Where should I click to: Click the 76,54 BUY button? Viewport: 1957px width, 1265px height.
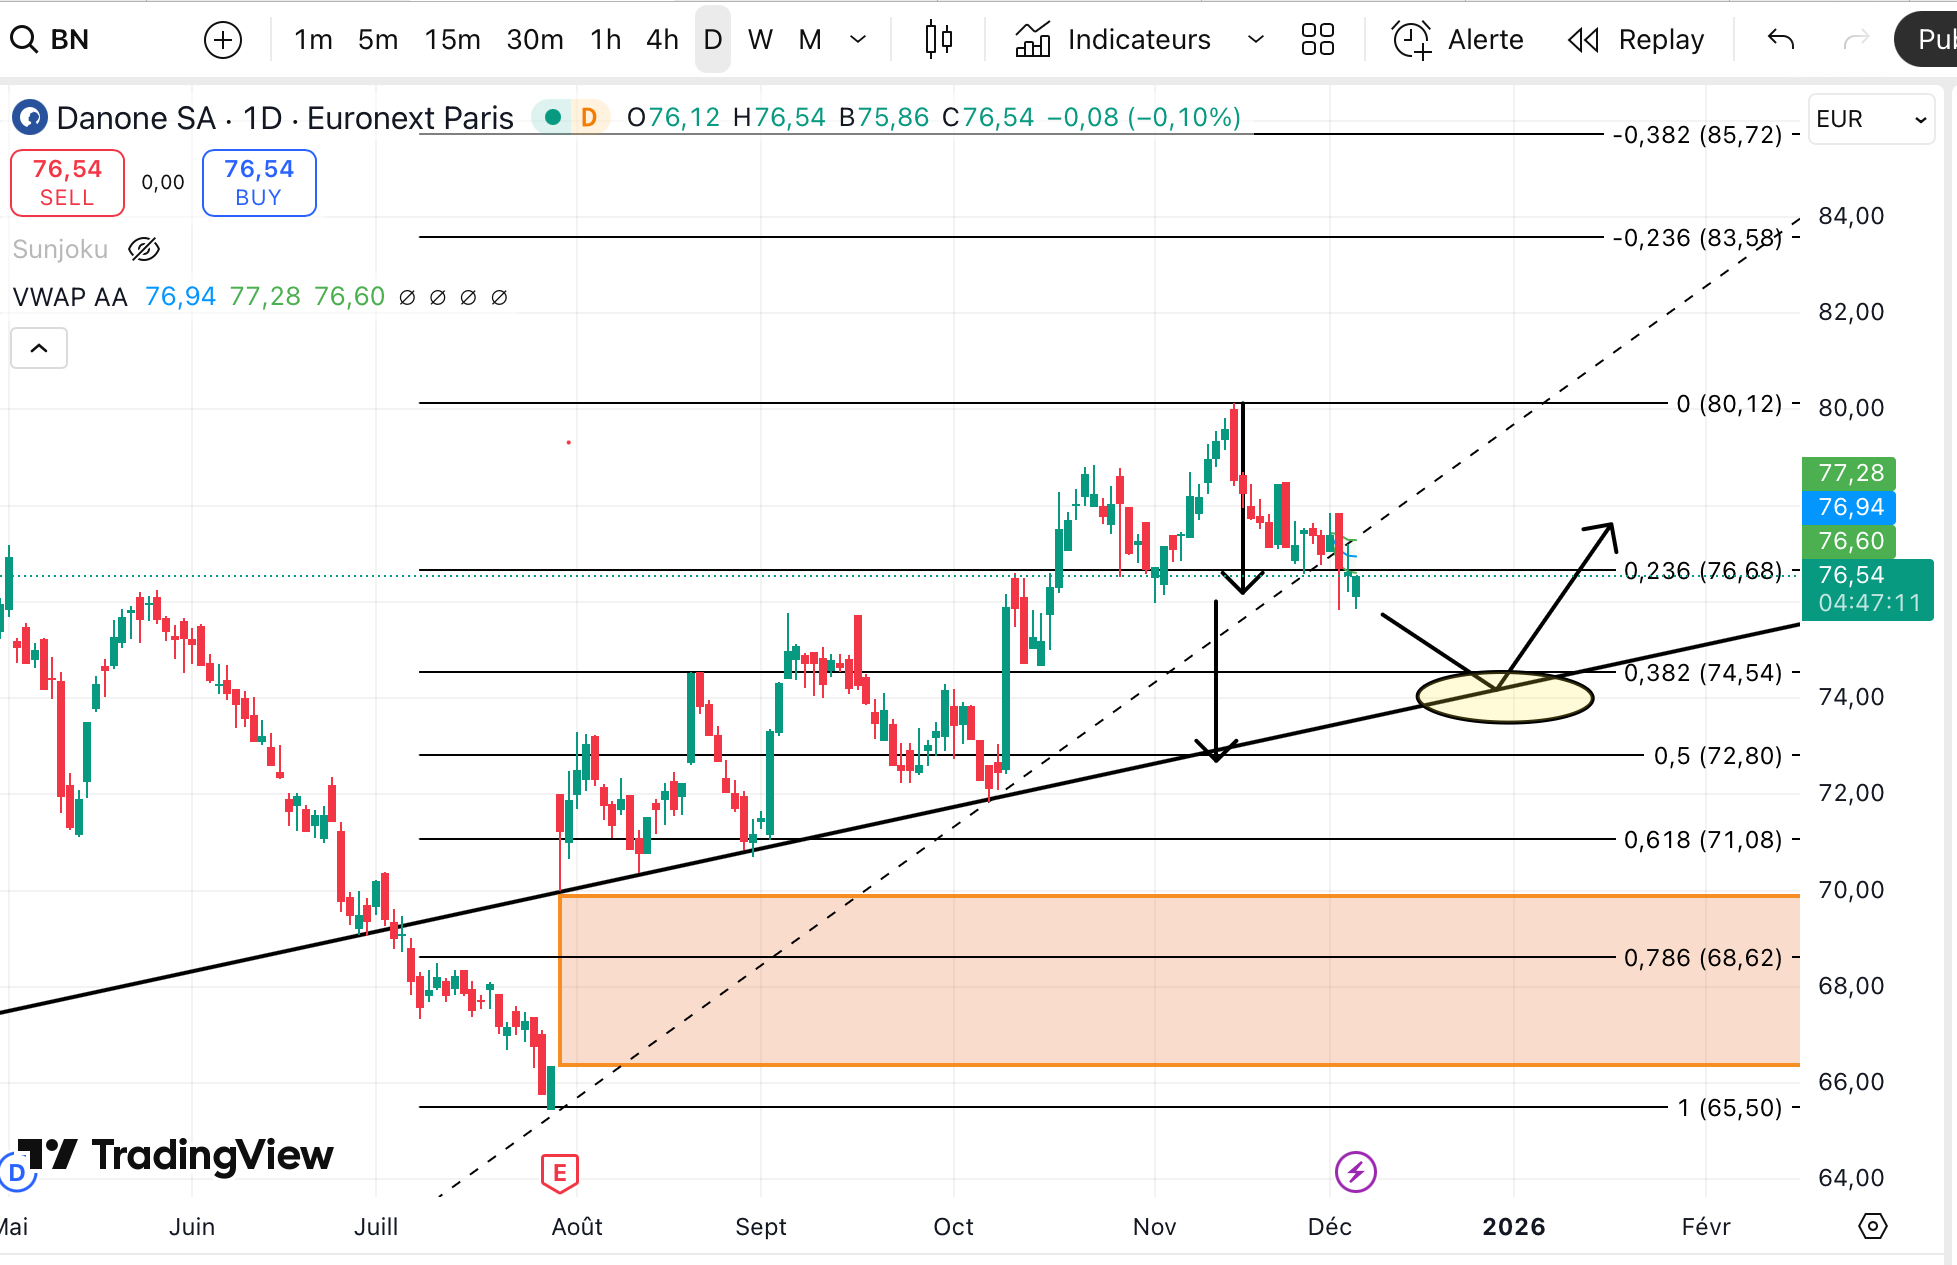(x=259, y=182)
